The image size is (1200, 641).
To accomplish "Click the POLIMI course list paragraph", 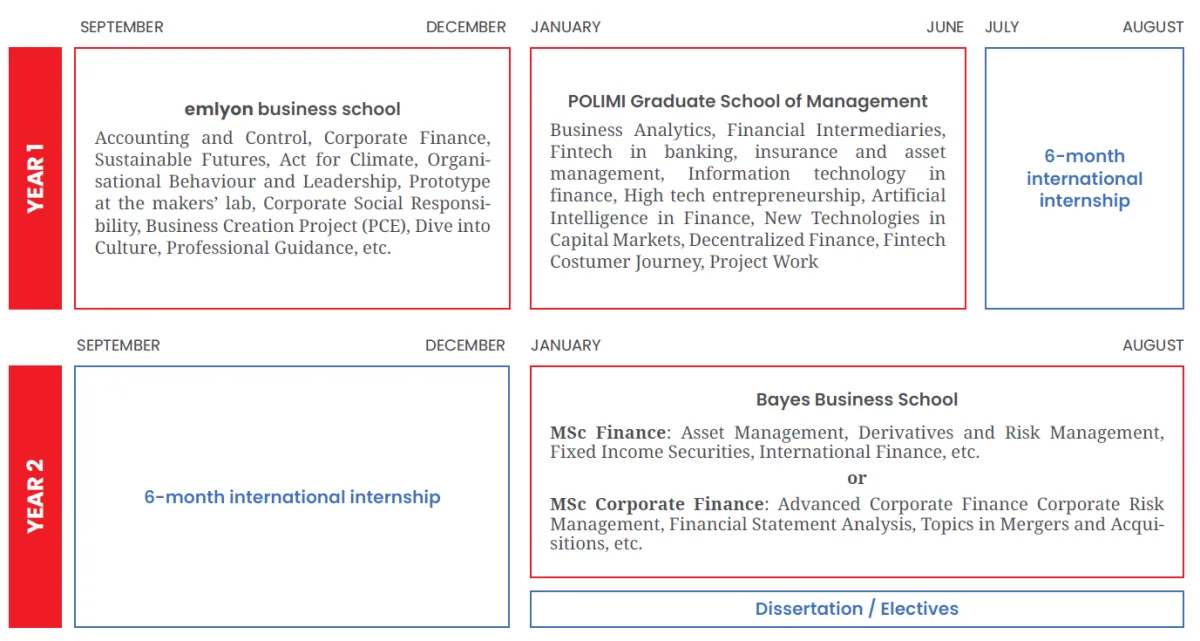I will 747,196.
